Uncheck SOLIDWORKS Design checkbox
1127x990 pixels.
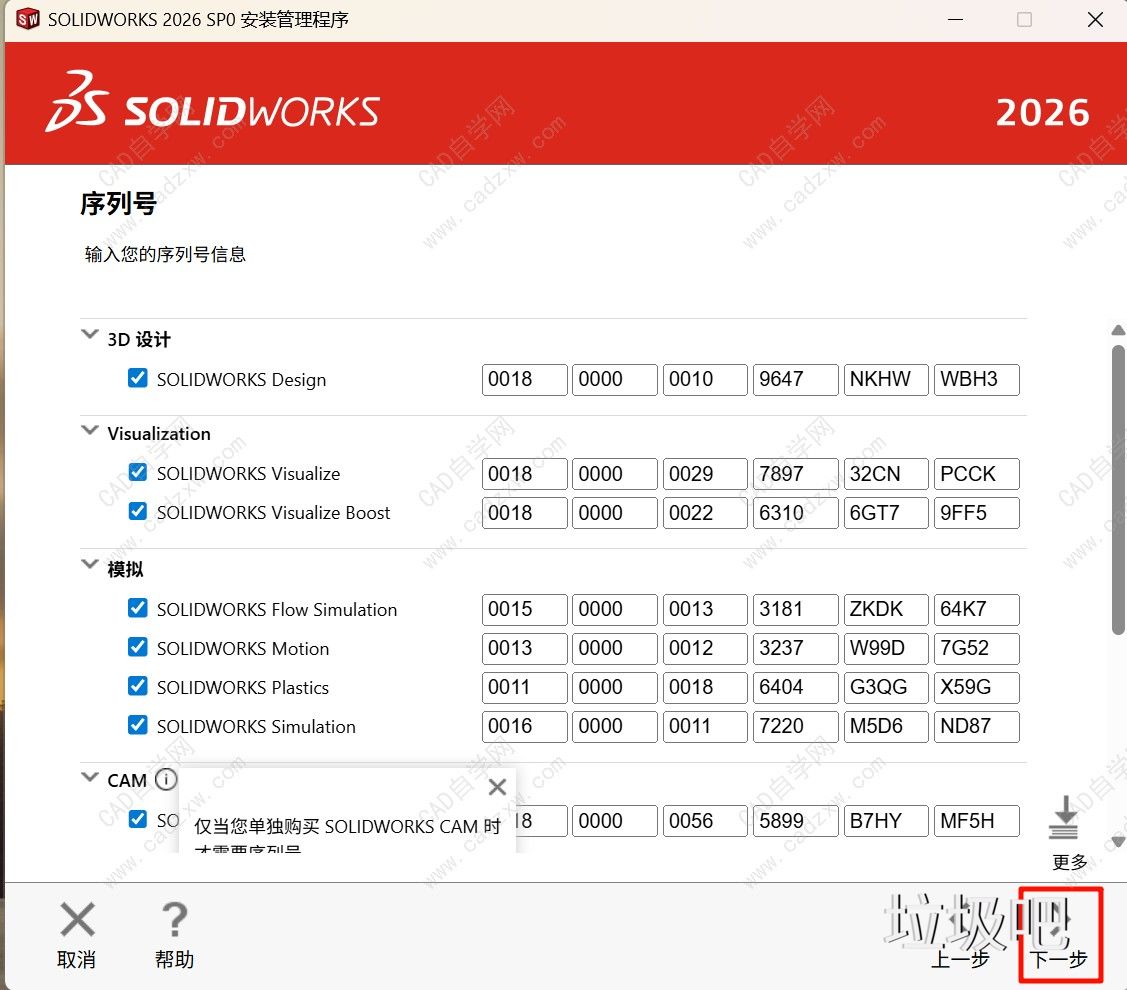point(137,379)
